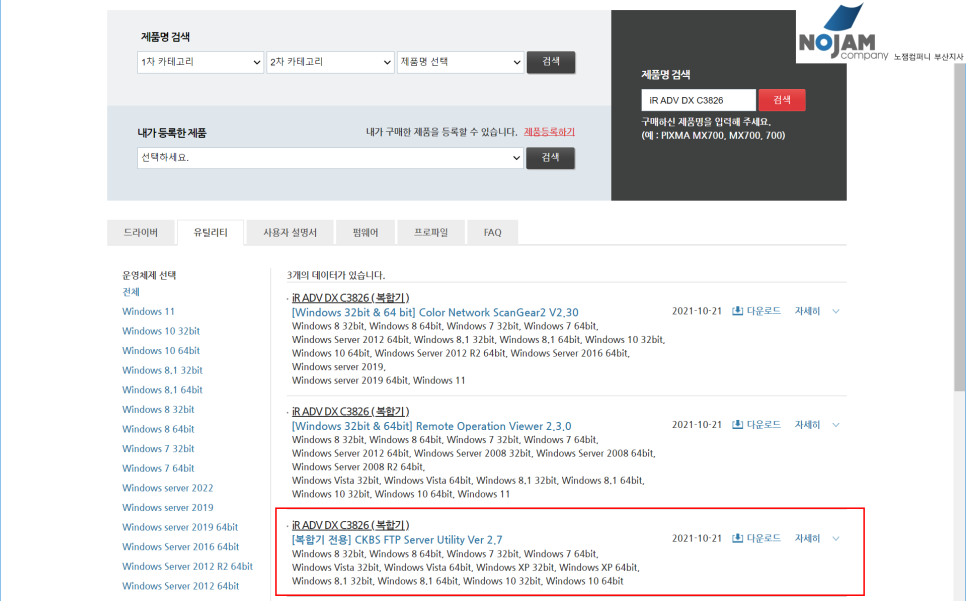The width and height of the screenshot is (966, 601).
Task: Switch to the 프로파일 tab
Action: tap(431, 233)
